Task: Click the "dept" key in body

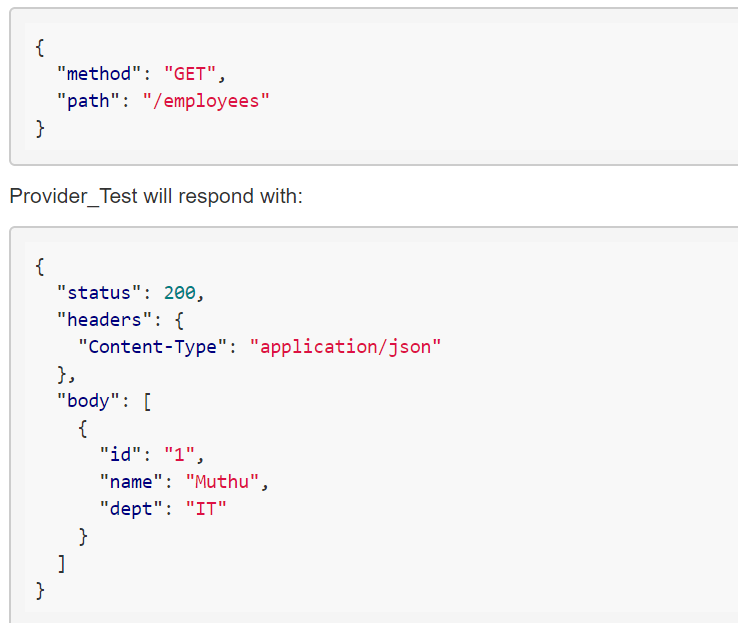Action: click(132, 510)
